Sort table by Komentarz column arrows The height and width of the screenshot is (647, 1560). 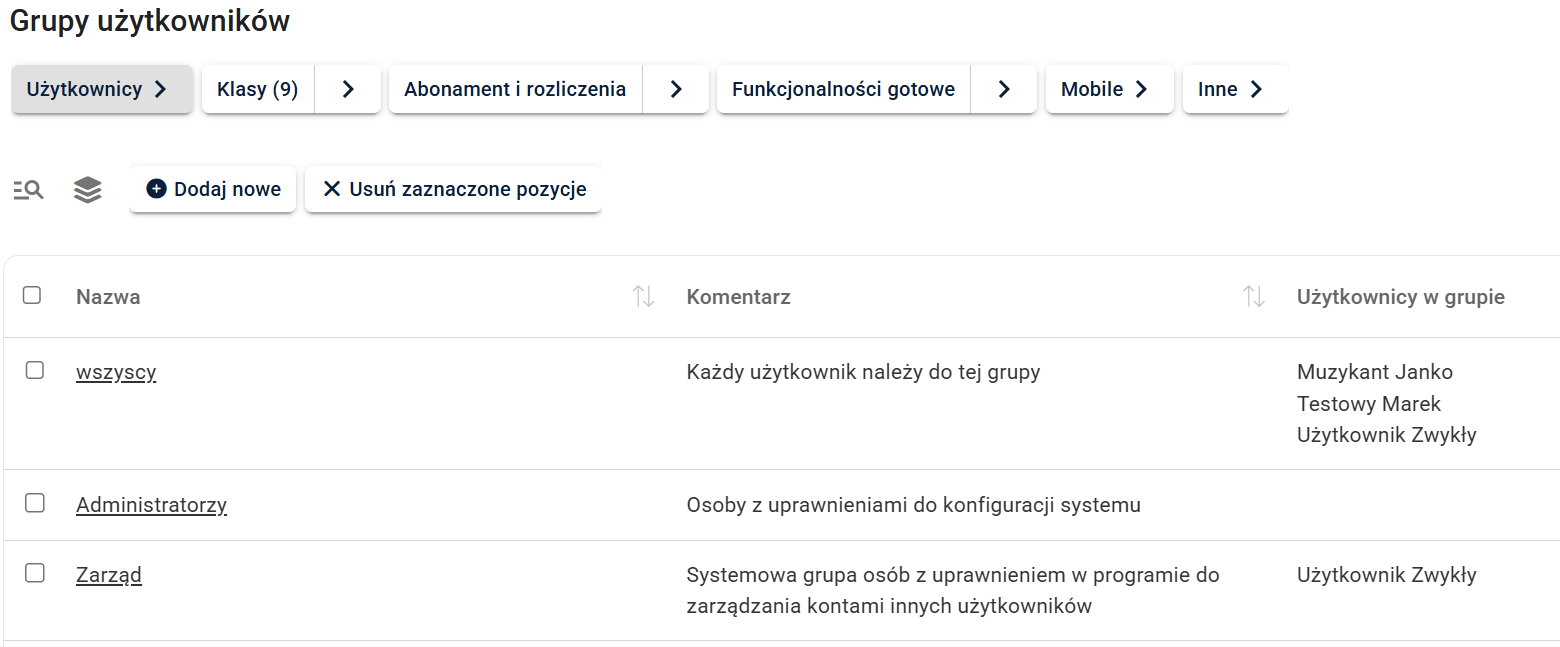point(1253,297)
